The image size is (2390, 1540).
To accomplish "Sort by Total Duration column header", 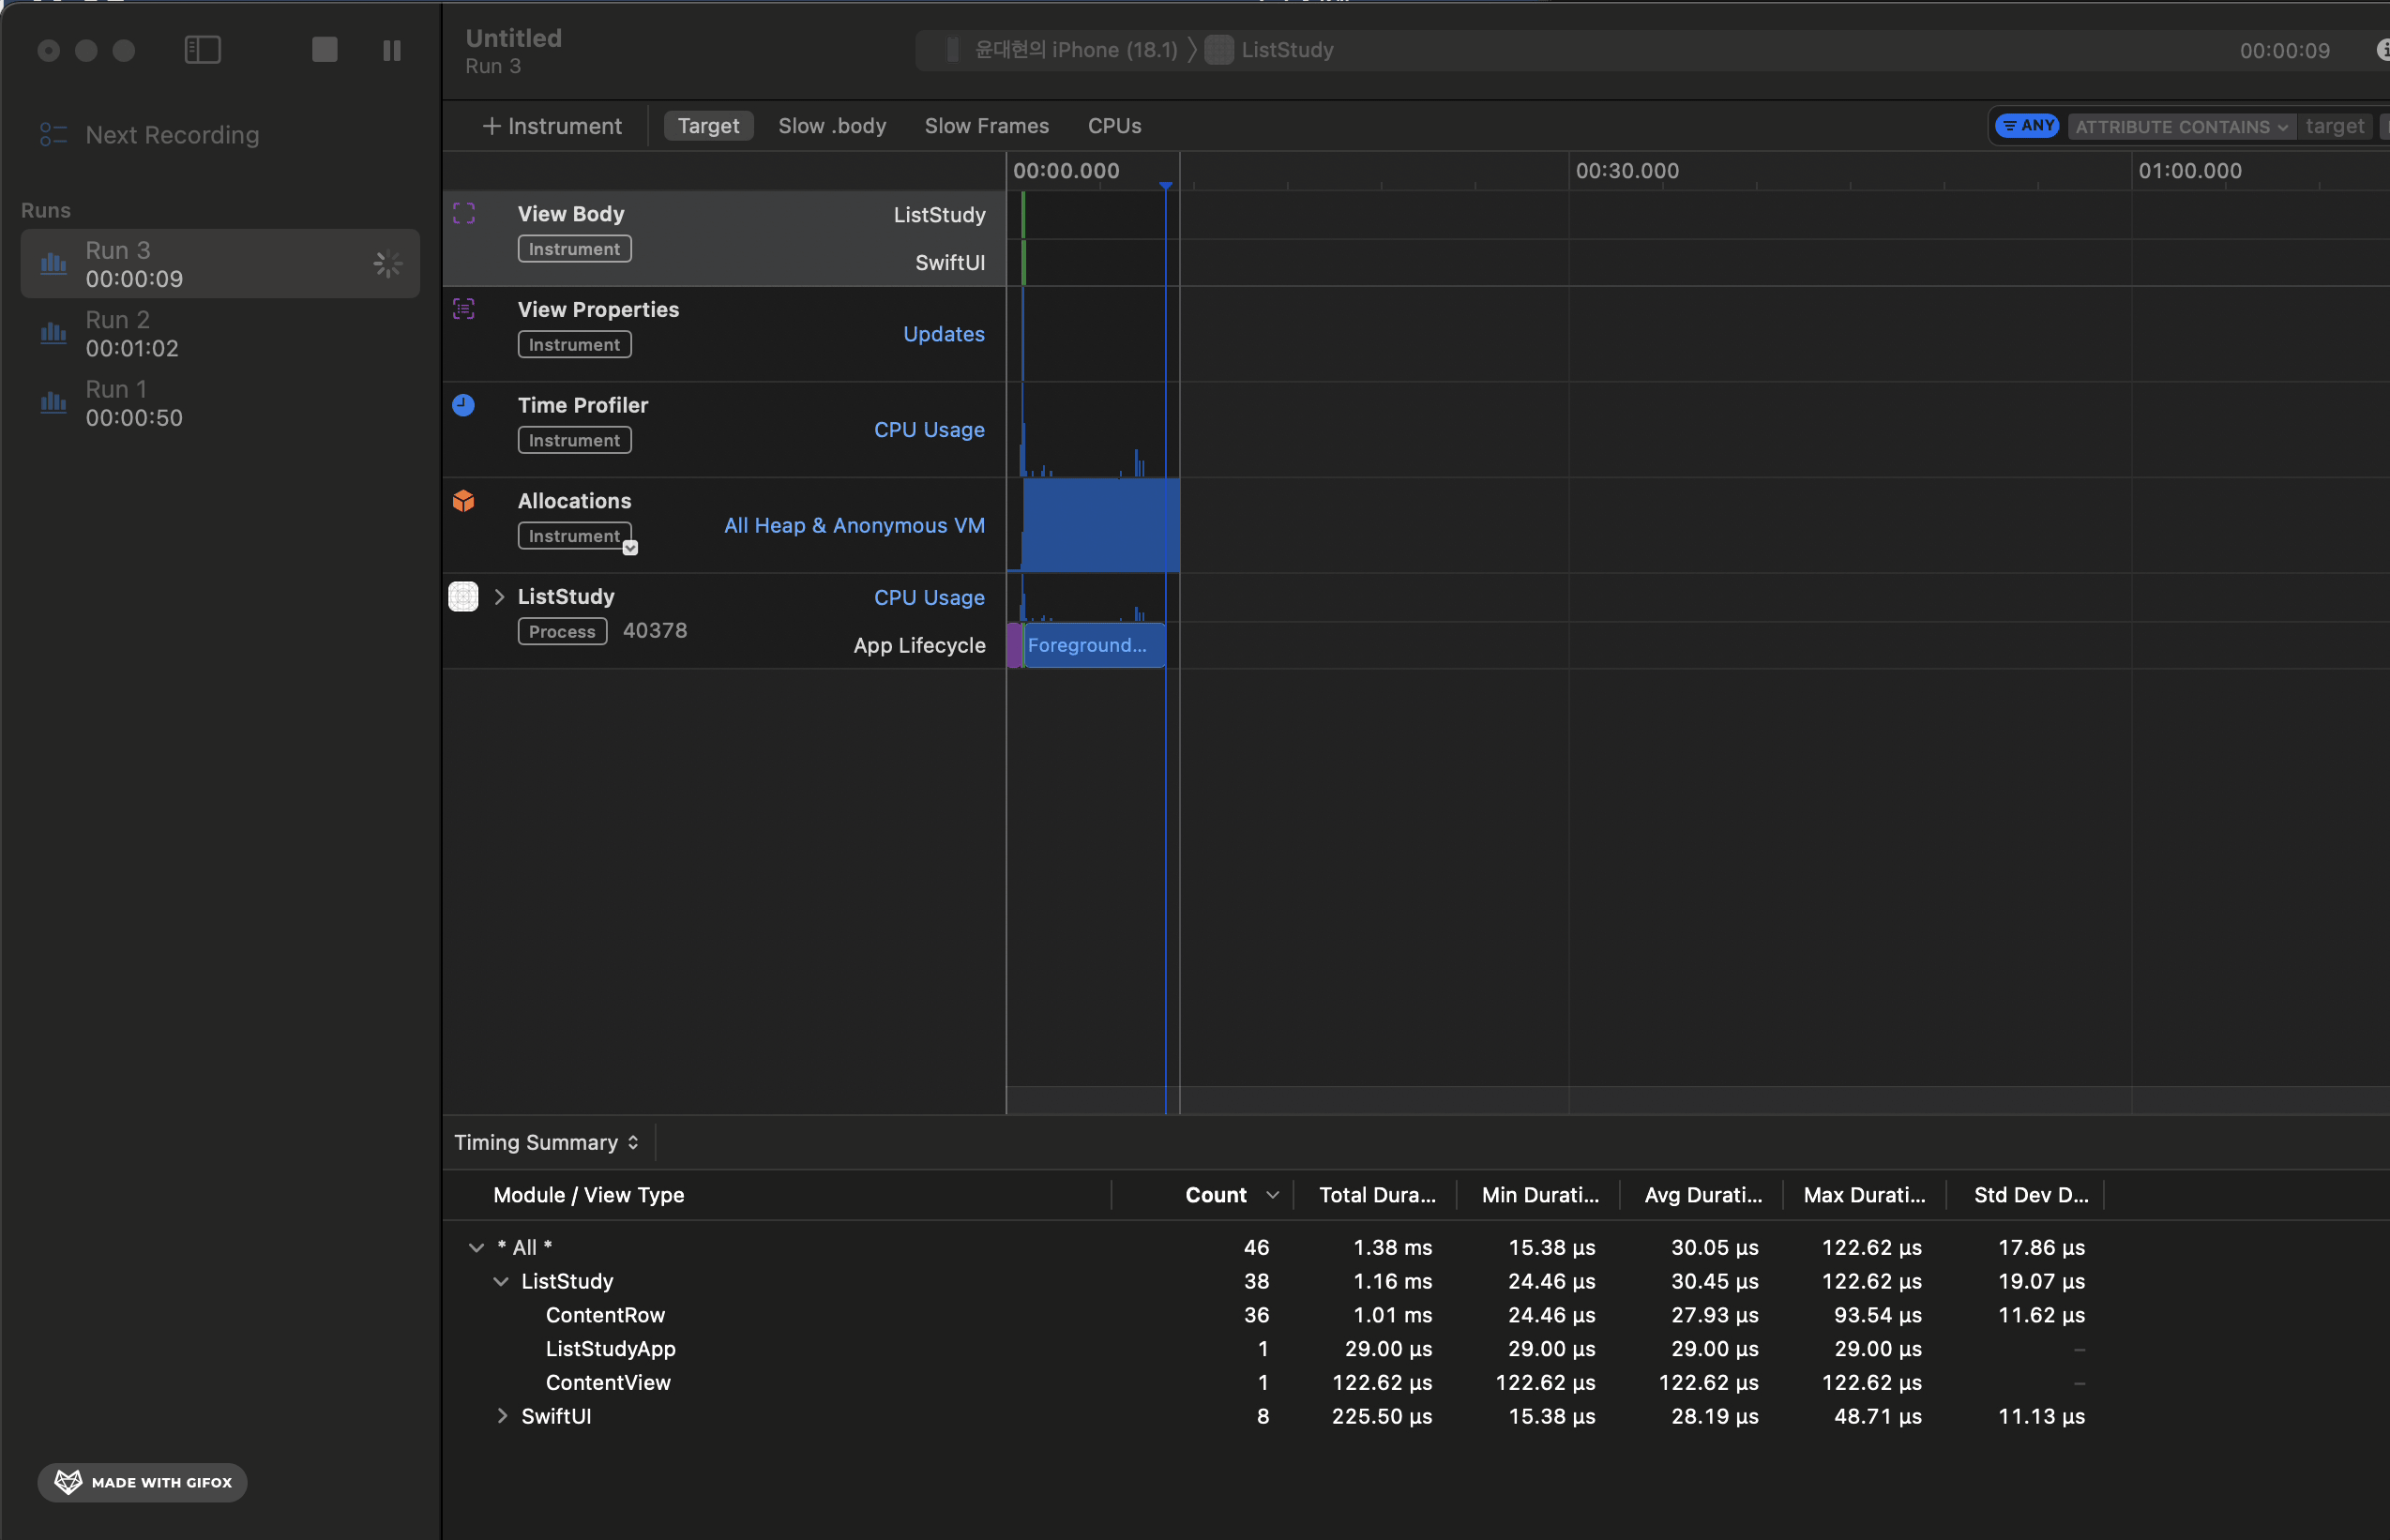I will pos(1377,1195).
